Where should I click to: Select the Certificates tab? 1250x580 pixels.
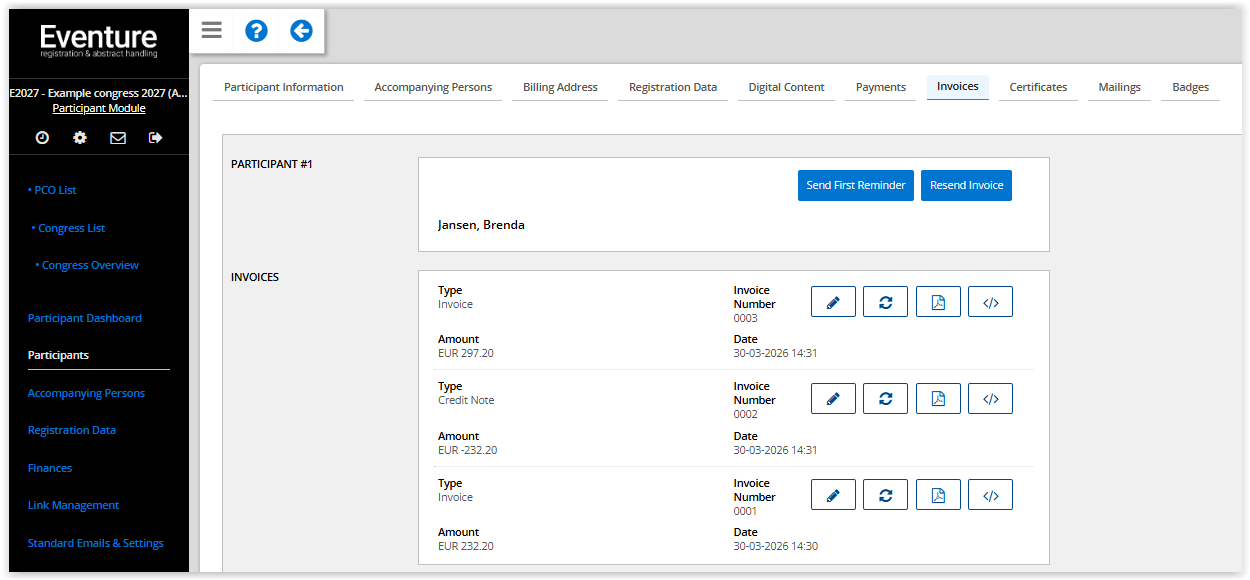click(1038, 87)
